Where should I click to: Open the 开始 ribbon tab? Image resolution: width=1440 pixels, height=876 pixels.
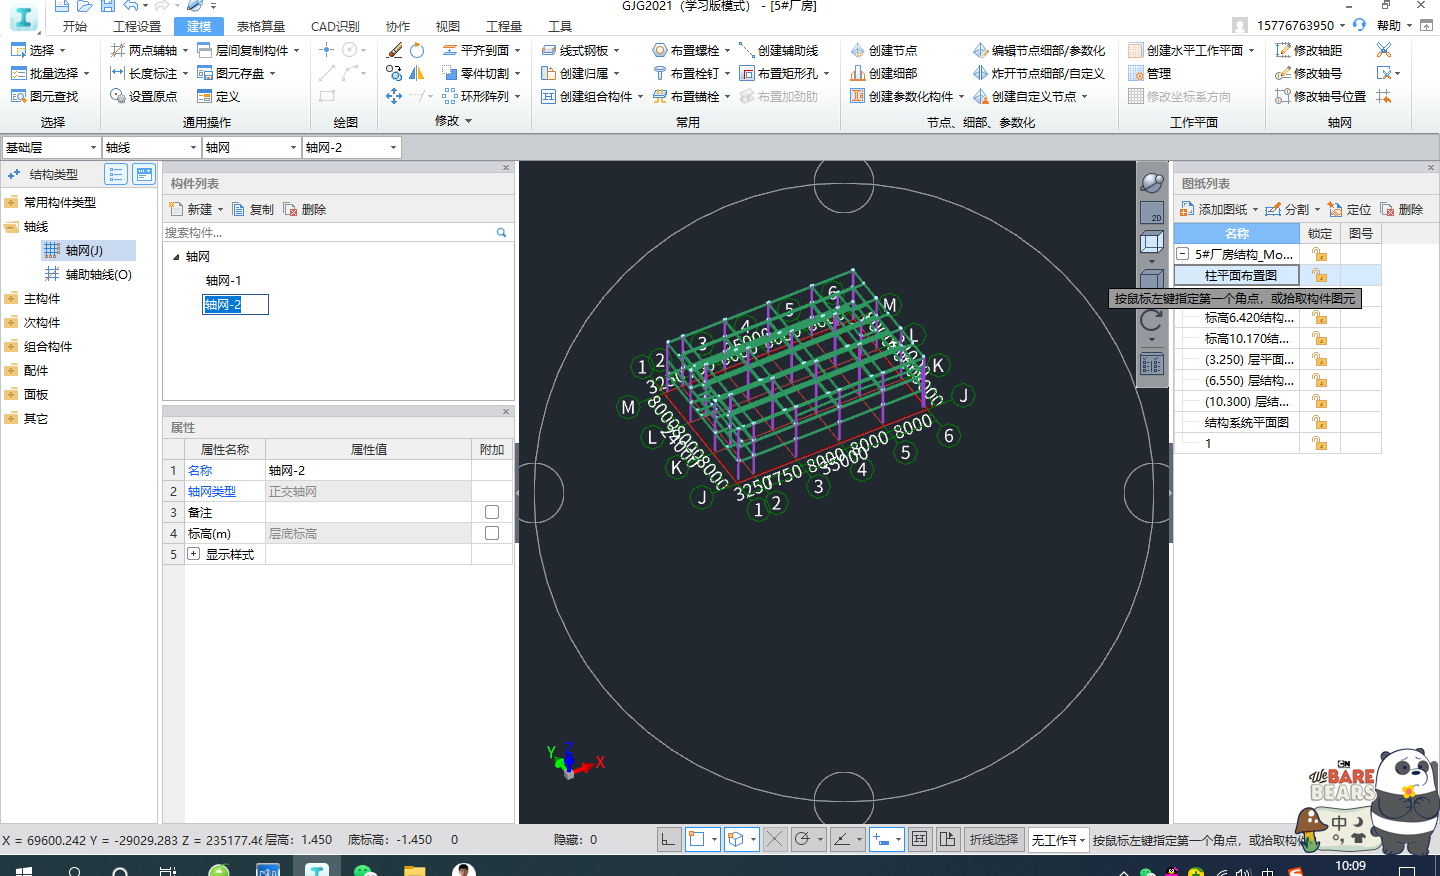click(75, 26)
